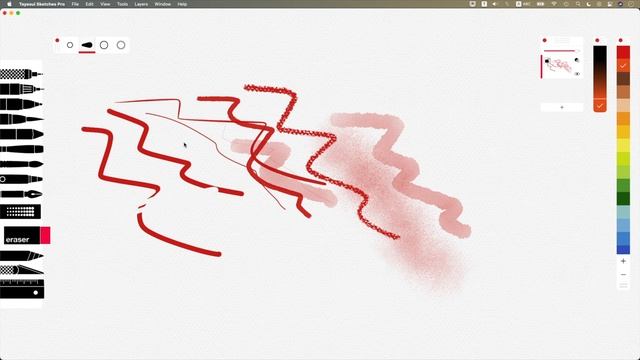Pick the light green swatch

pos(623,171)
